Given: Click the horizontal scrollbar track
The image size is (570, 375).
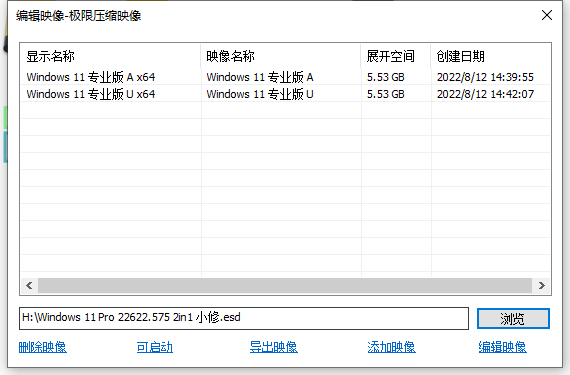Looking at the screenshot, I should click(285, 286).
